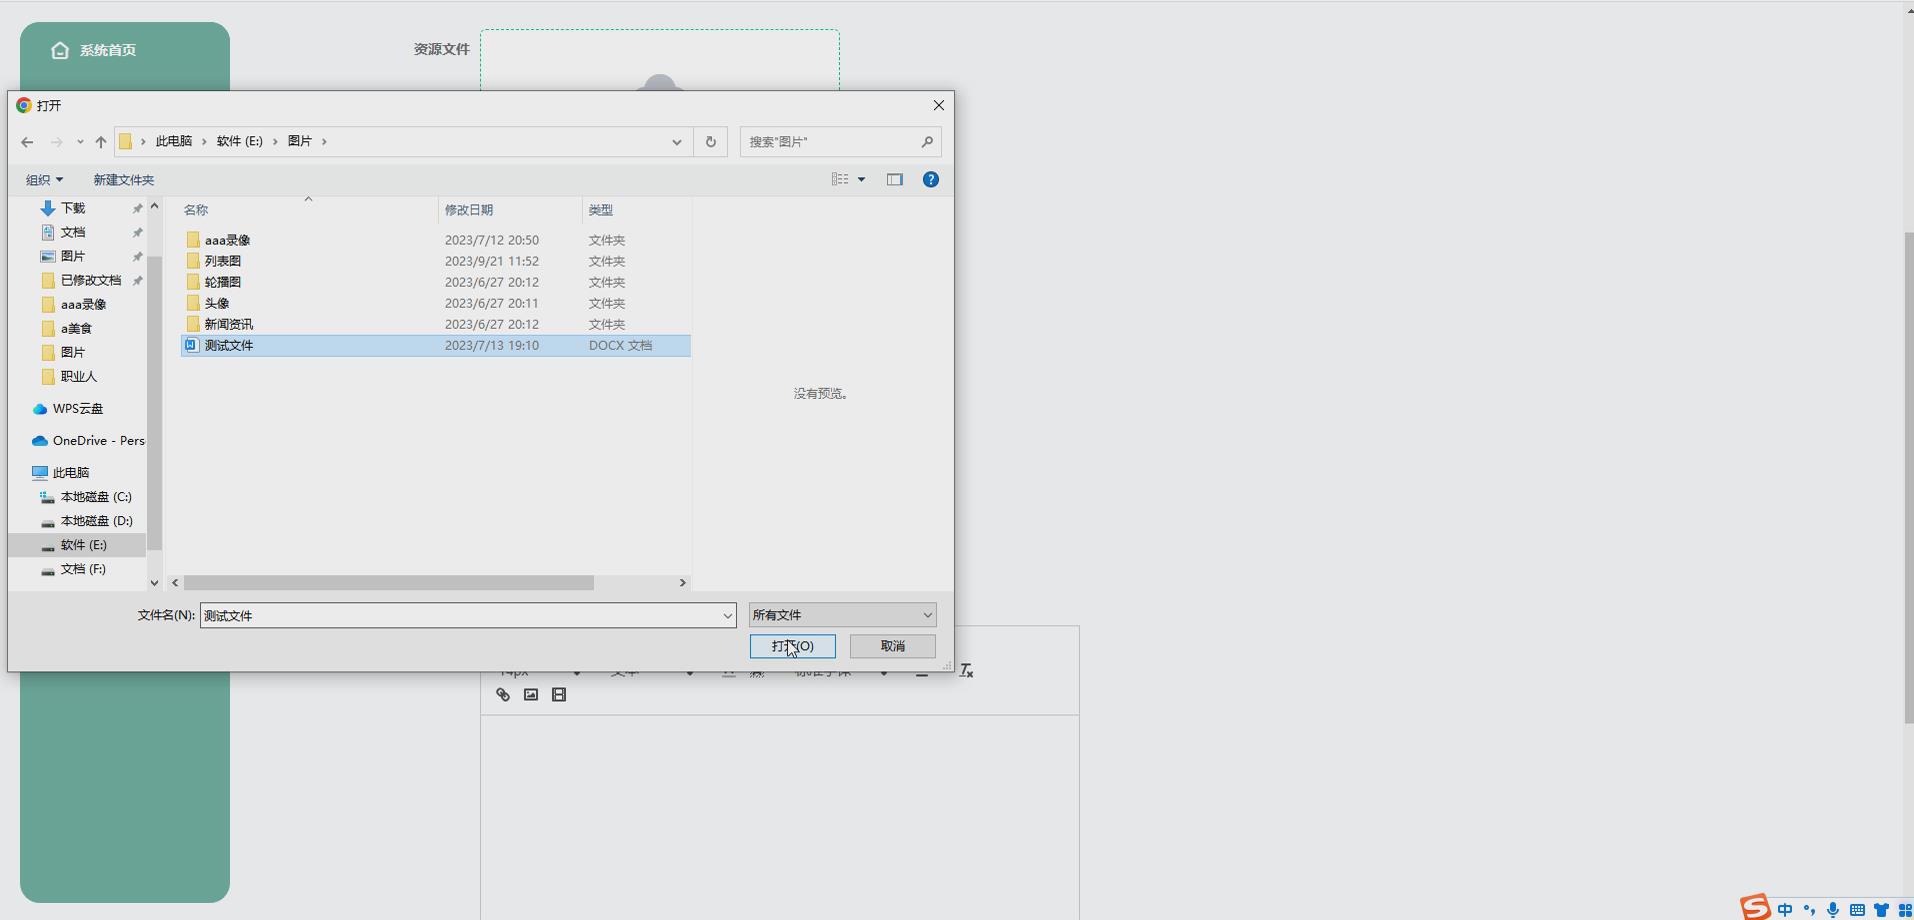Select WPS云盘 in navigation pane

pyautogui.click(x=77, y=409)
